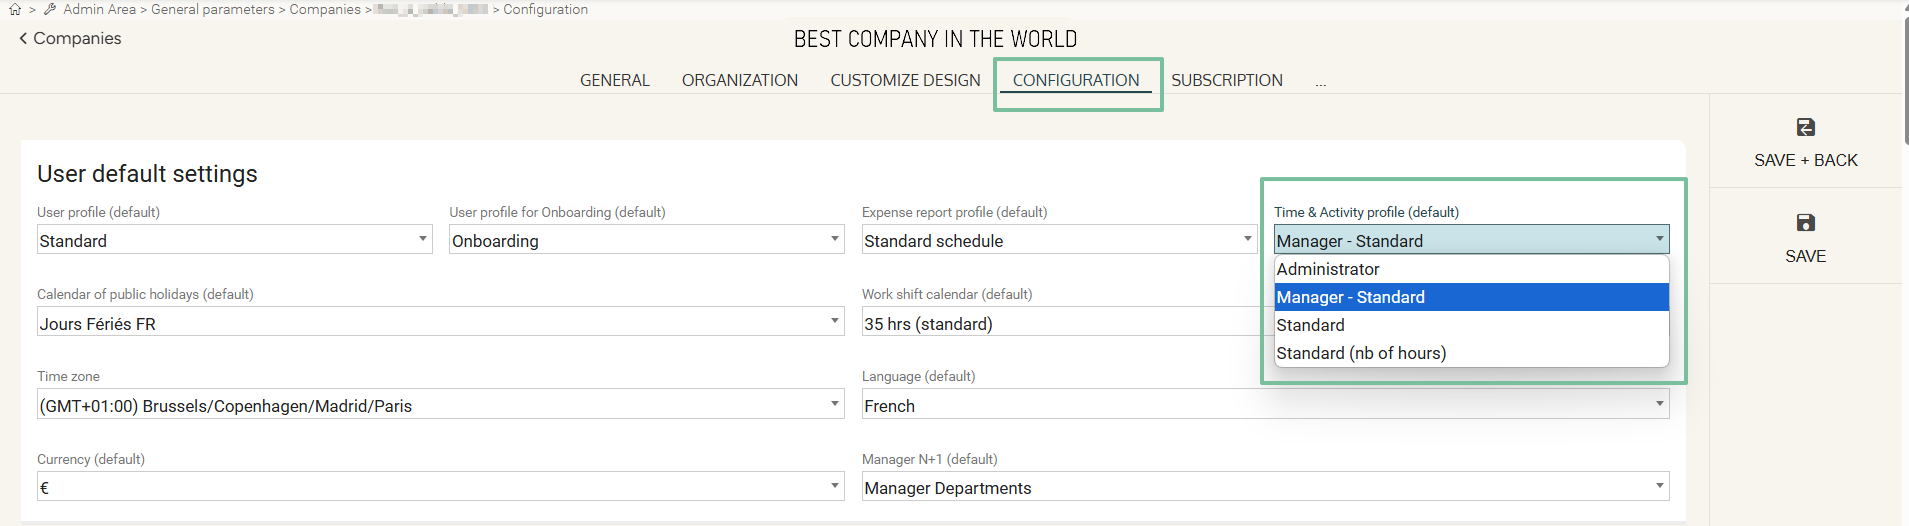The width and height of the screenshot is (1909, 526).
Task: Click the User default settings heading
Action: pyautogui.click(x=147, y=174)
